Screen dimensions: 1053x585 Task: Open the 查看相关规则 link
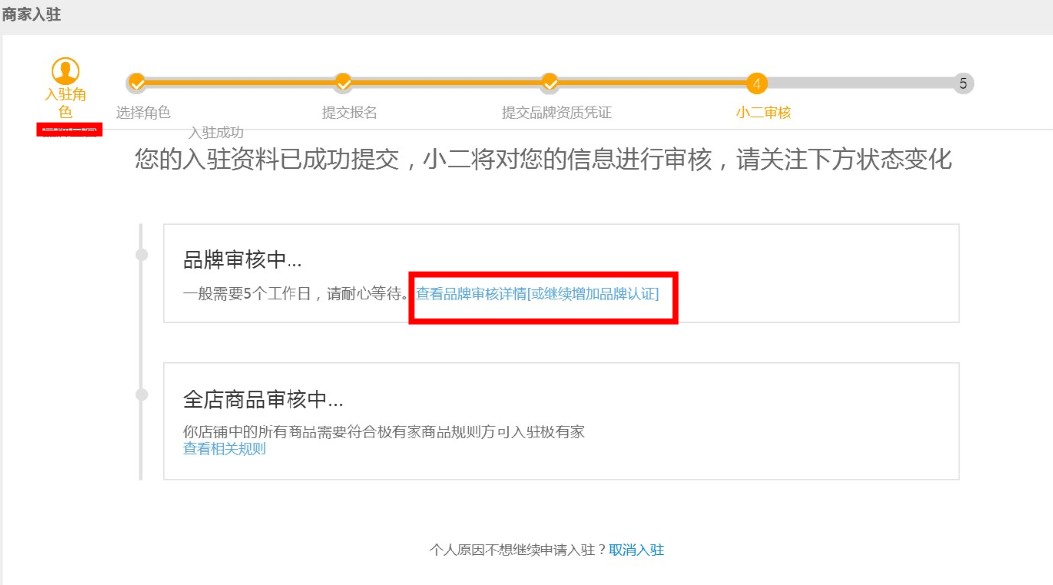click(224, 449)
